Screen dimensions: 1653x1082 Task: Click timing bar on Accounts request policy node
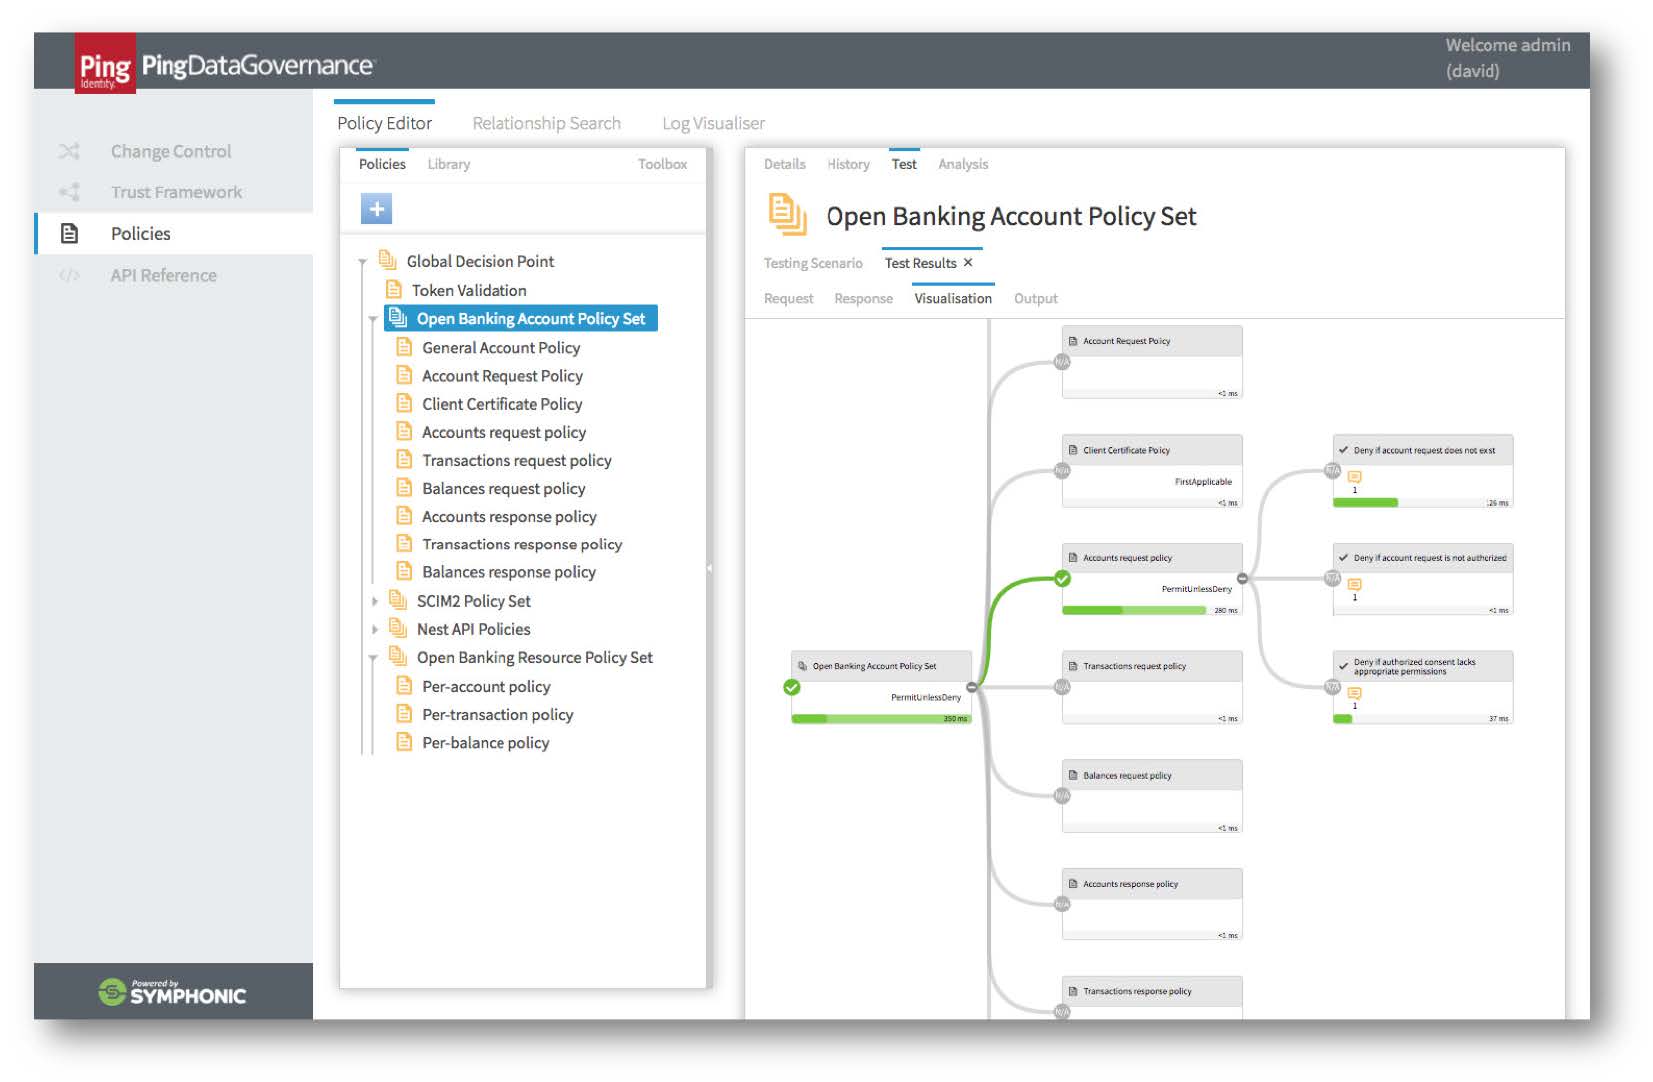pyautogui.click(x=1135, y=610)
